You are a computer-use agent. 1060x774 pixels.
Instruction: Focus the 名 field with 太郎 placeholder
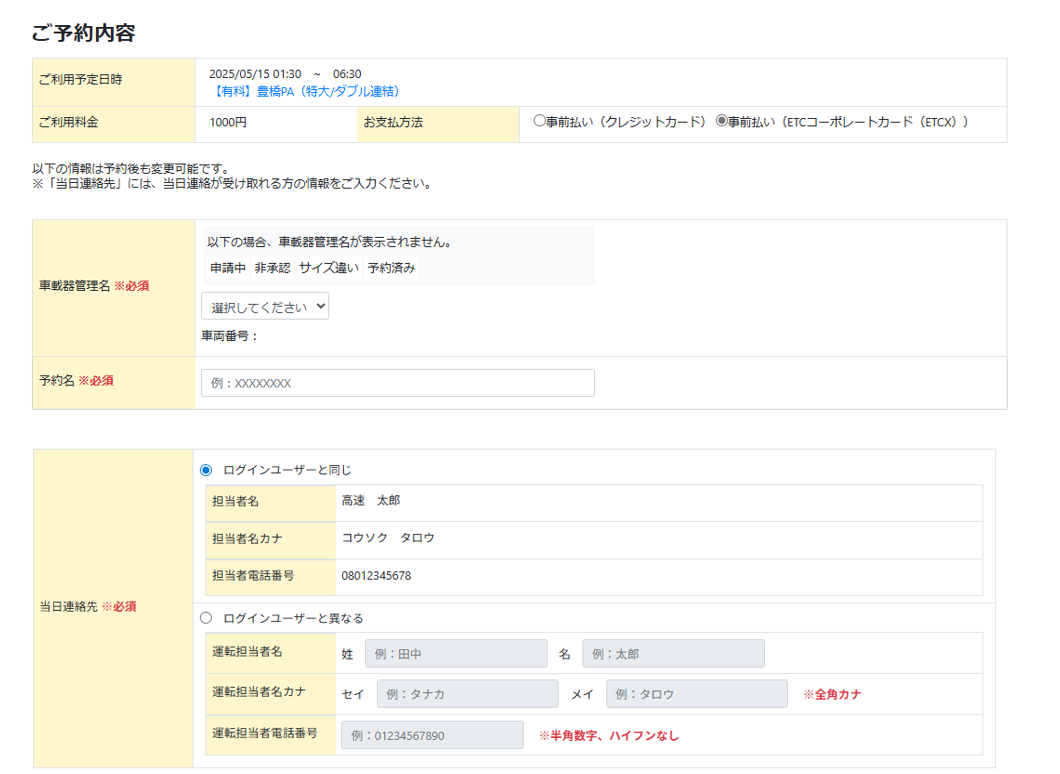tap(673, 654)
